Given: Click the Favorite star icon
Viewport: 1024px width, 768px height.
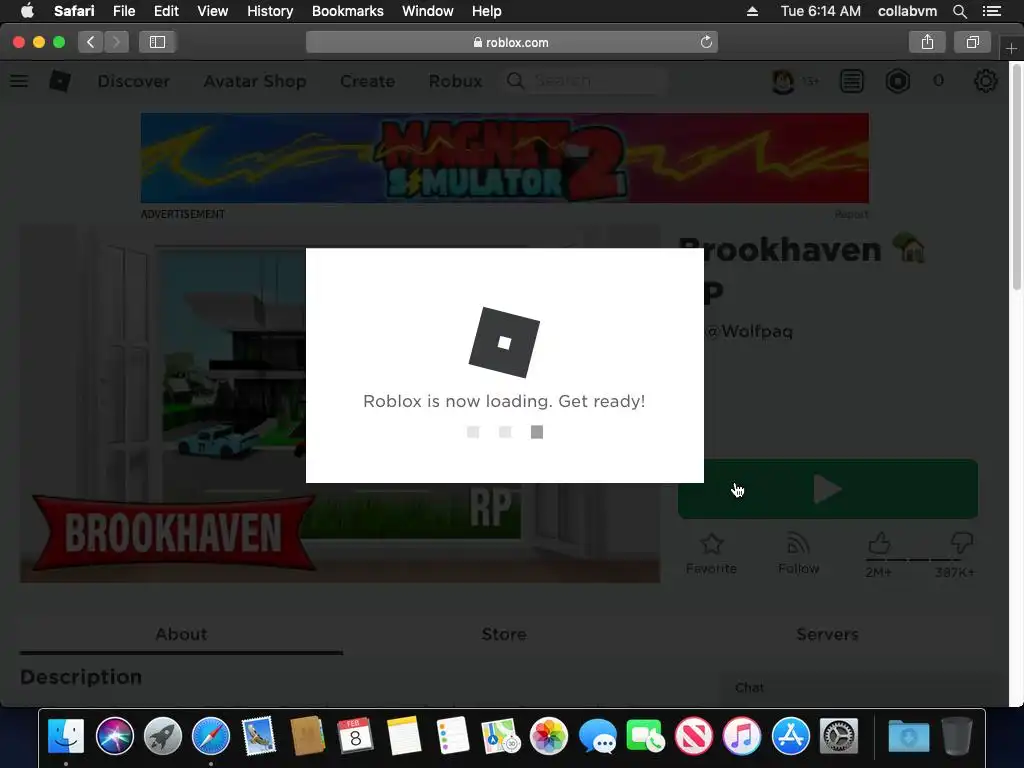Looking at the screenshot, I should 711,544.
